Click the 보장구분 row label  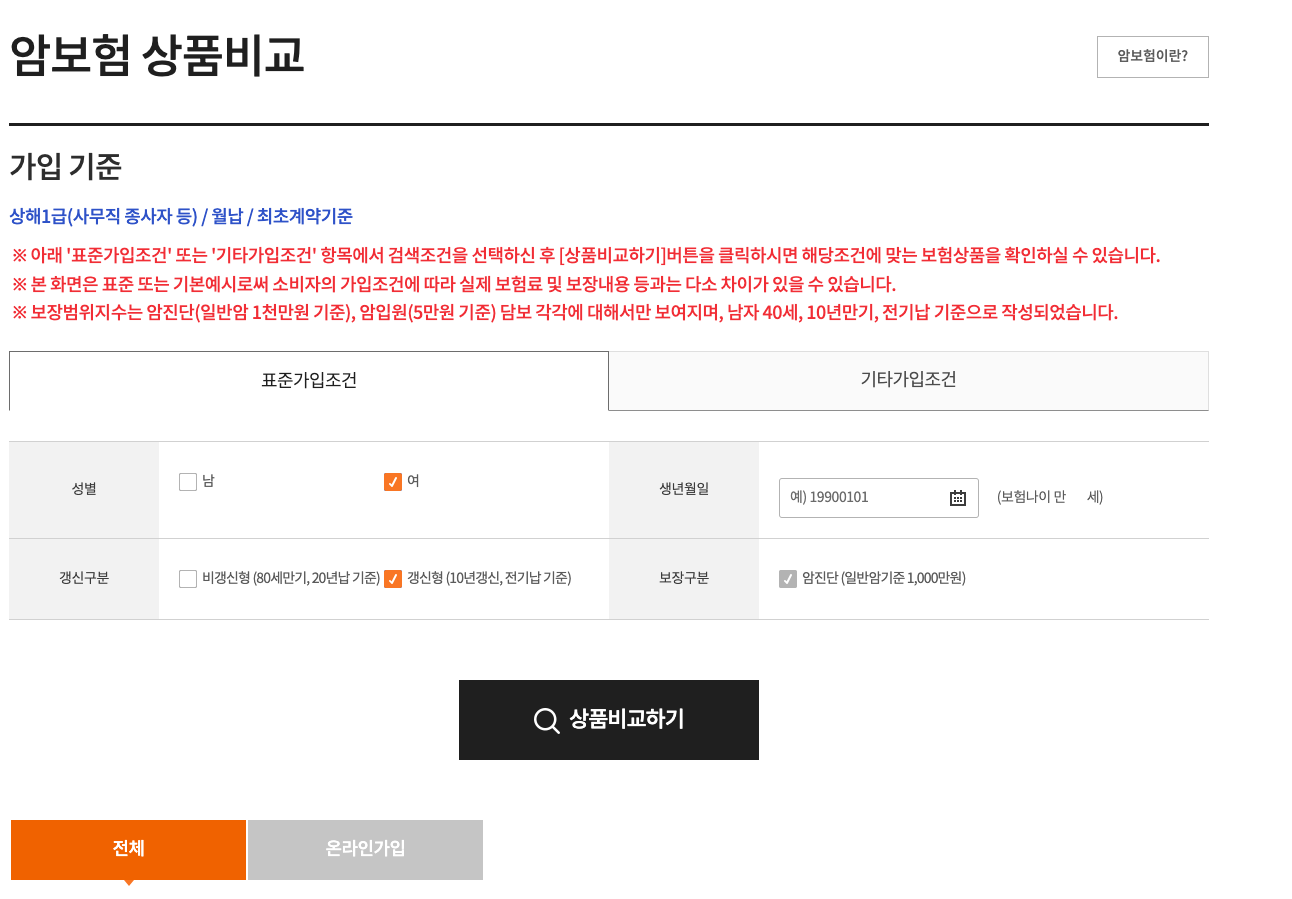(684, 579)
